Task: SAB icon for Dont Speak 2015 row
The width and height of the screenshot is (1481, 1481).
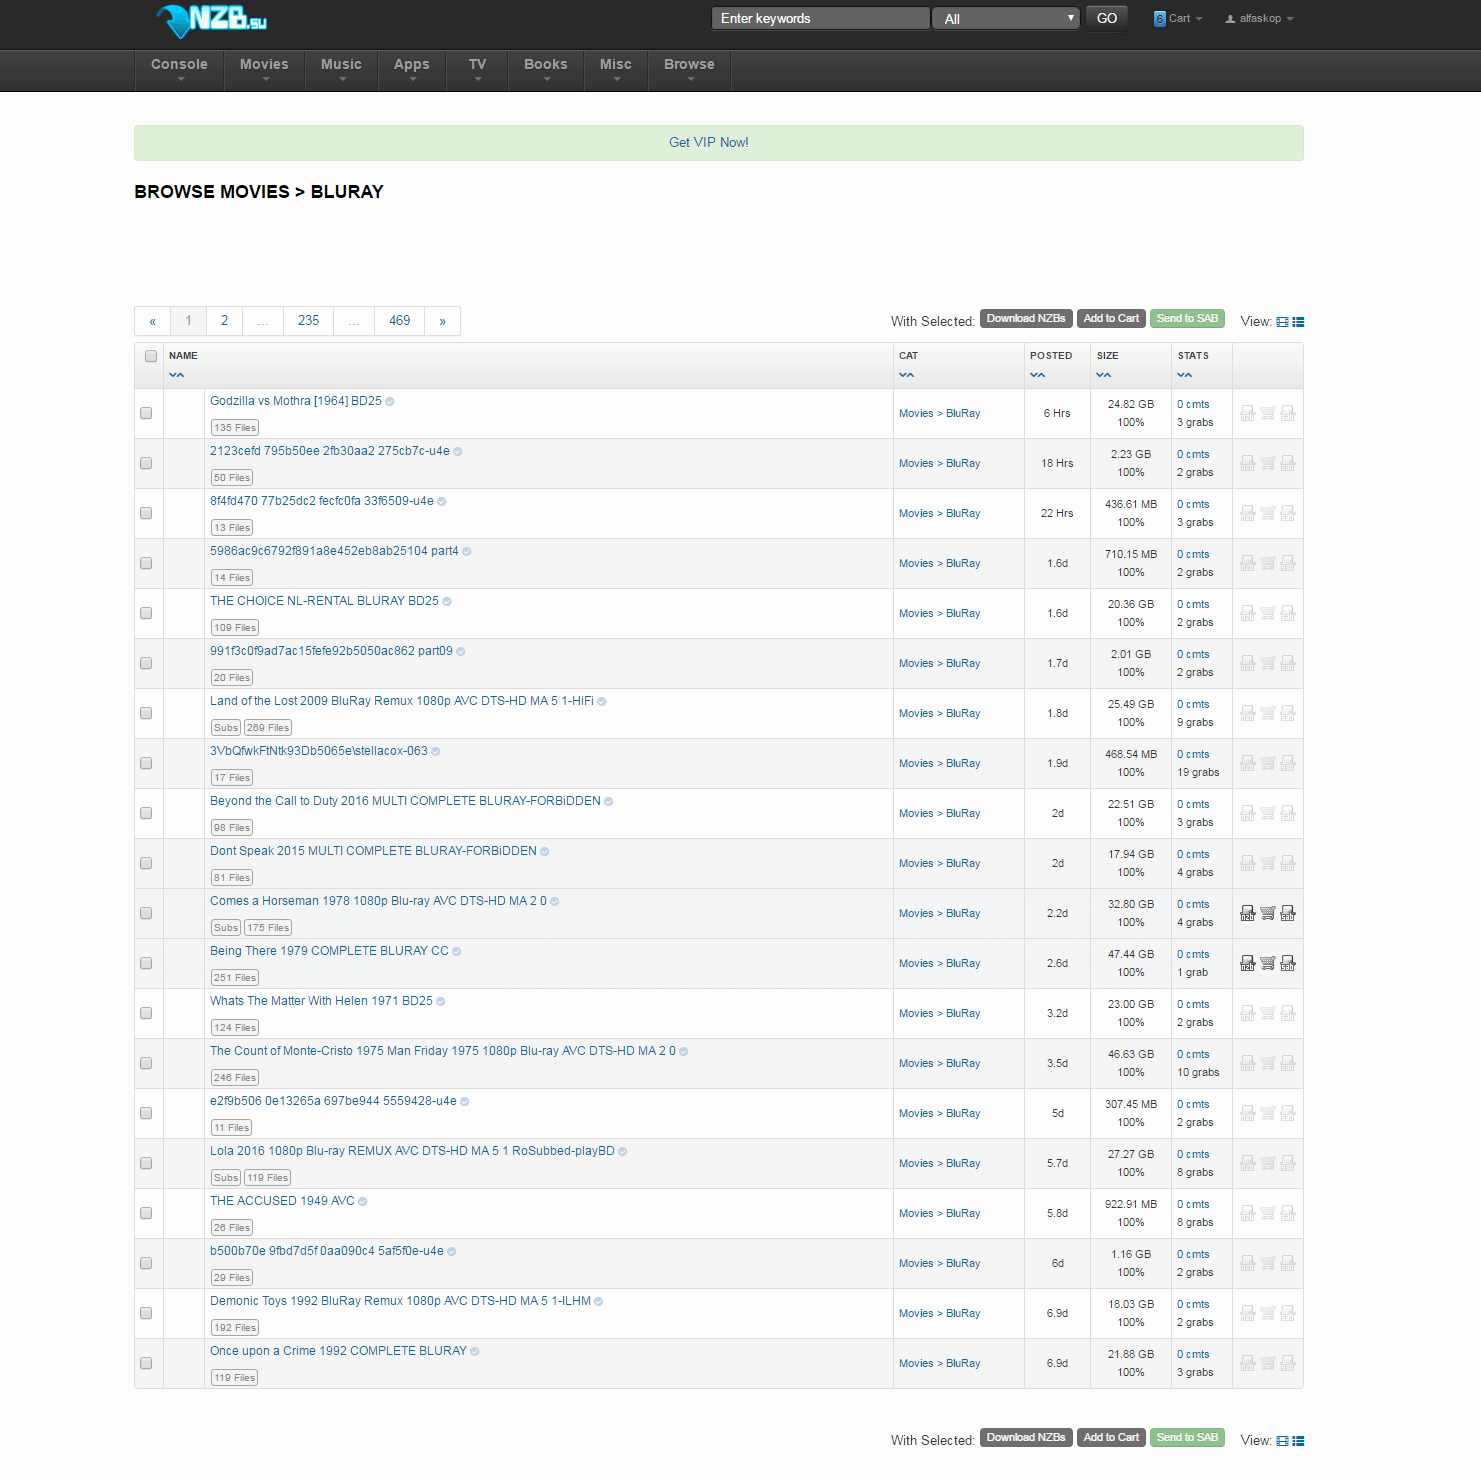Action: (1288, 863)
